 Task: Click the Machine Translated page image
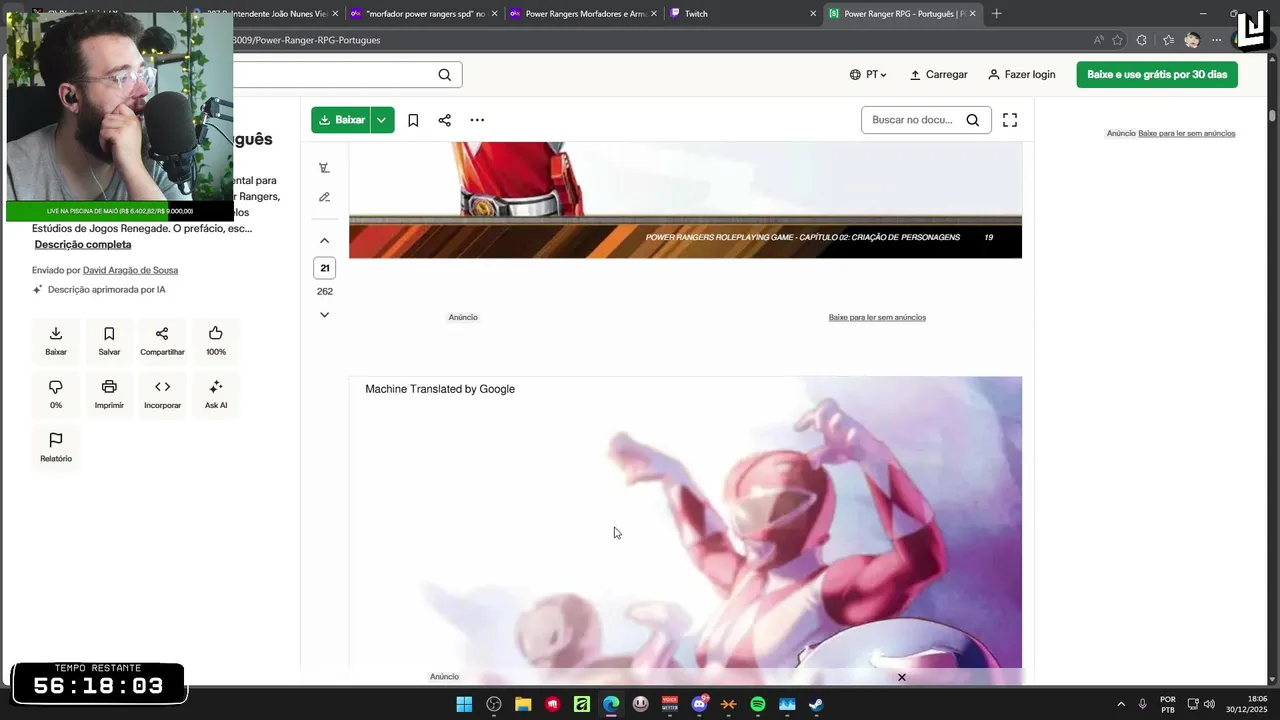(685, 522)
